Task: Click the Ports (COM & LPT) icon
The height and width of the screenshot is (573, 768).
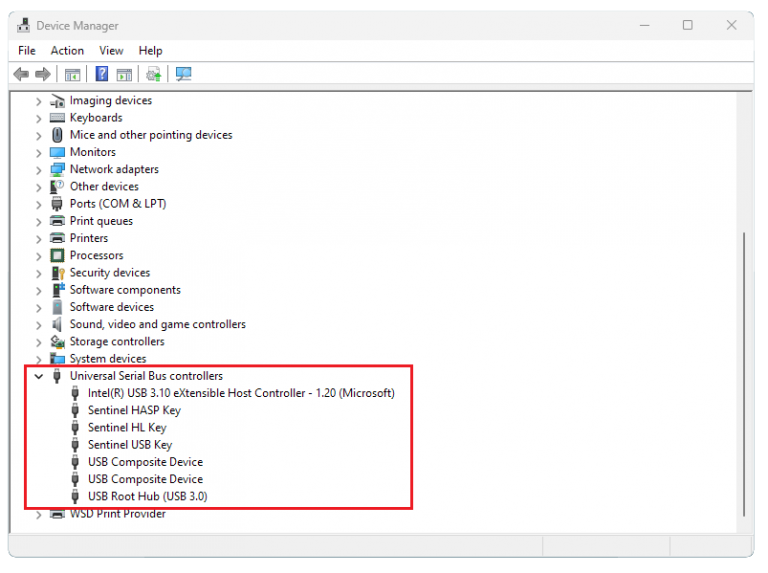Action: [x=57, y=204]
